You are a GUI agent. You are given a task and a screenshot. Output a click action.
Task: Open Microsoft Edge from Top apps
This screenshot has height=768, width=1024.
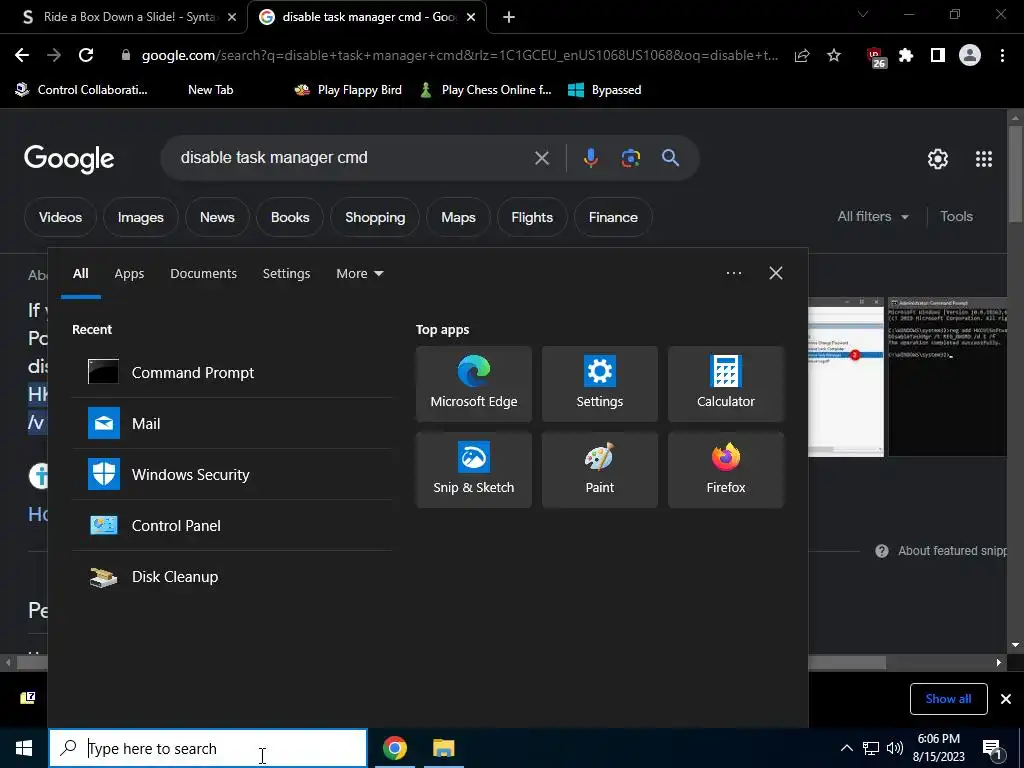[473, 384]
